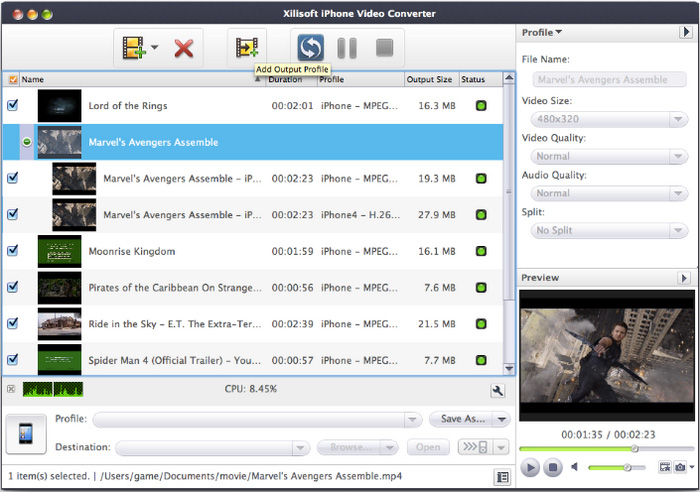
Task: Uncheck Pirates of the Caribbean
Action: (x=13, y=287)
